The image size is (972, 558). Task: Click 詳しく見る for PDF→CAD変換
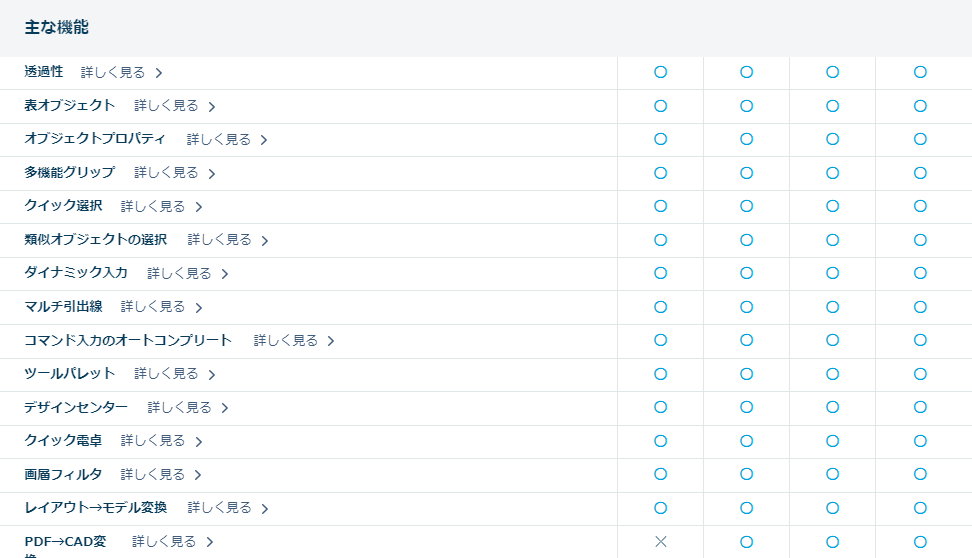click(x=164, y=541)
